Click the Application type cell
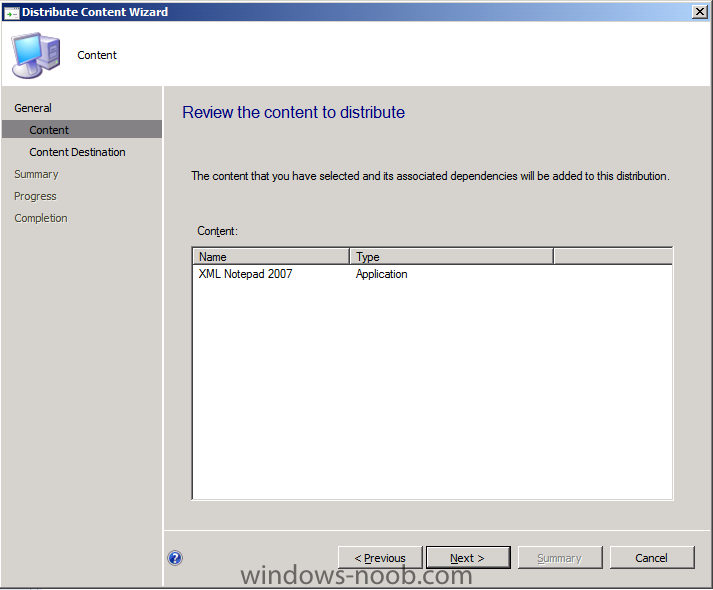Screen dimensions: 713x590 382,274
